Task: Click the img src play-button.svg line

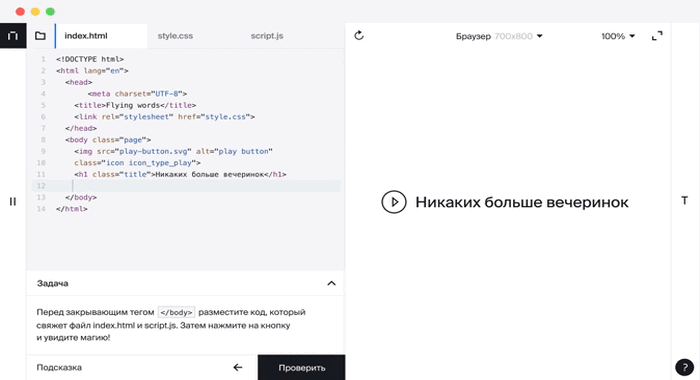Action: [174, 151]
